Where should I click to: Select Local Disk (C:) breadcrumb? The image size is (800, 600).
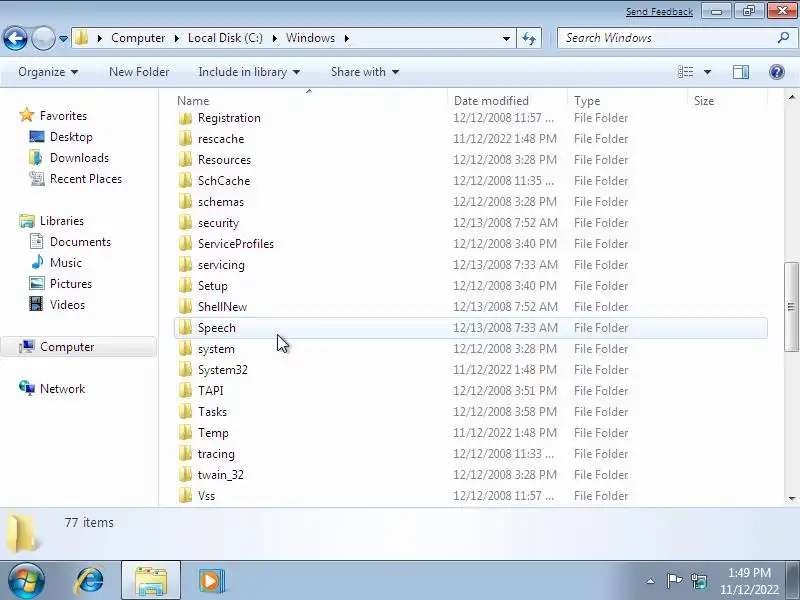(x=225, y=38)
